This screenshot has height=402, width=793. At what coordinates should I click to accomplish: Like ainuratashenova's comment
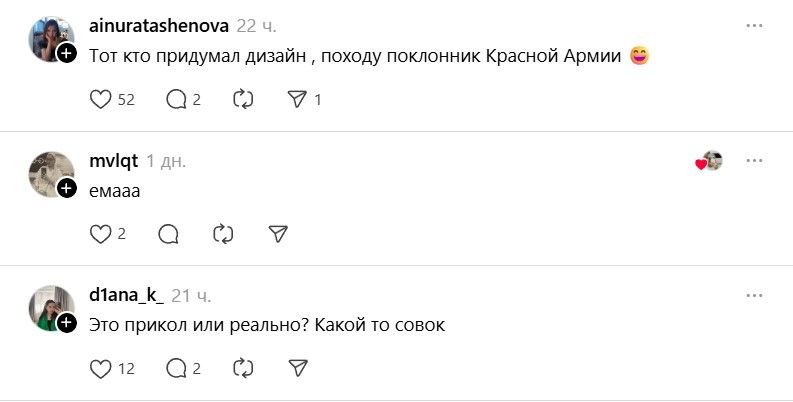click(100, 99)
